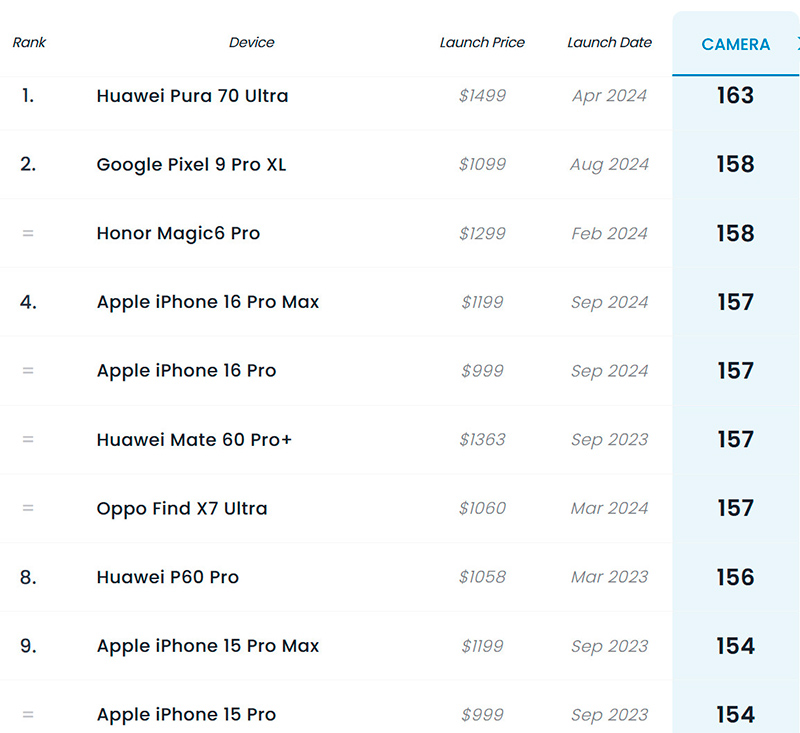The image size is (800, 733).
Task: Open Apple iPhone 15 Pro Max page
Action: click(x=208, y=646)
